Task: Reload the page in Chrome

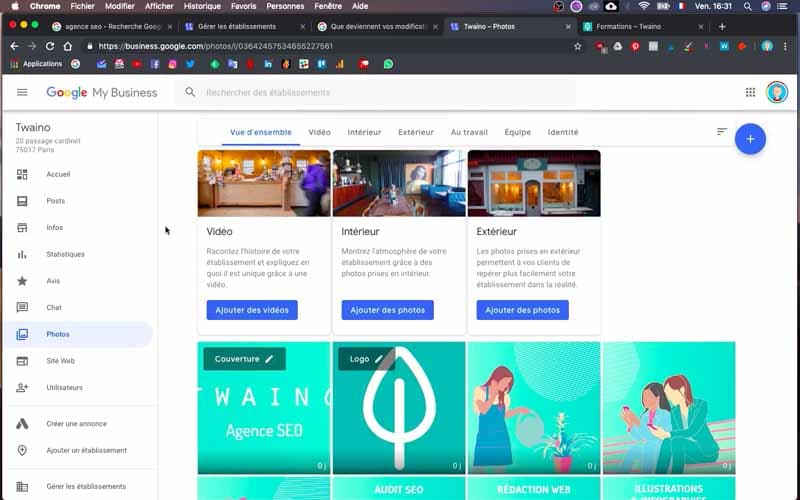Action: tap(49, 46)
